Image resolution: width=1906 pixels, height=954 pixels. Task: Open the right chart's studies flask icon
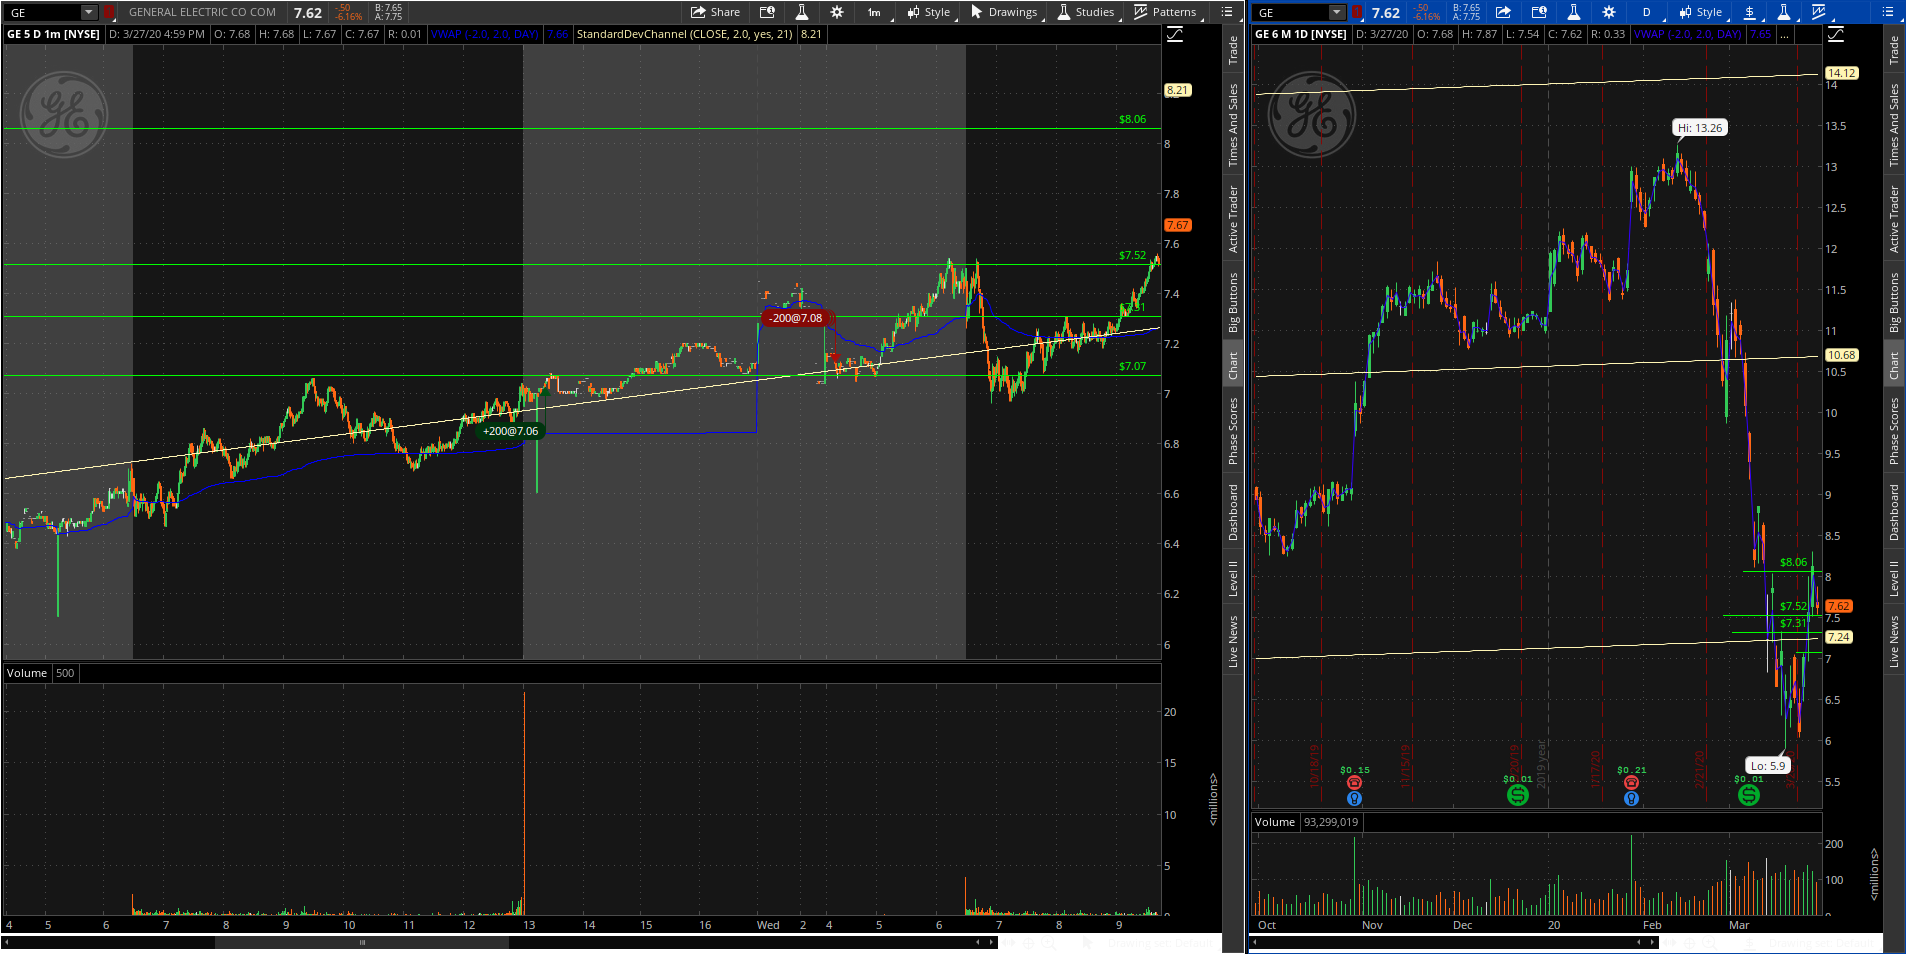tap(1784, 12)
